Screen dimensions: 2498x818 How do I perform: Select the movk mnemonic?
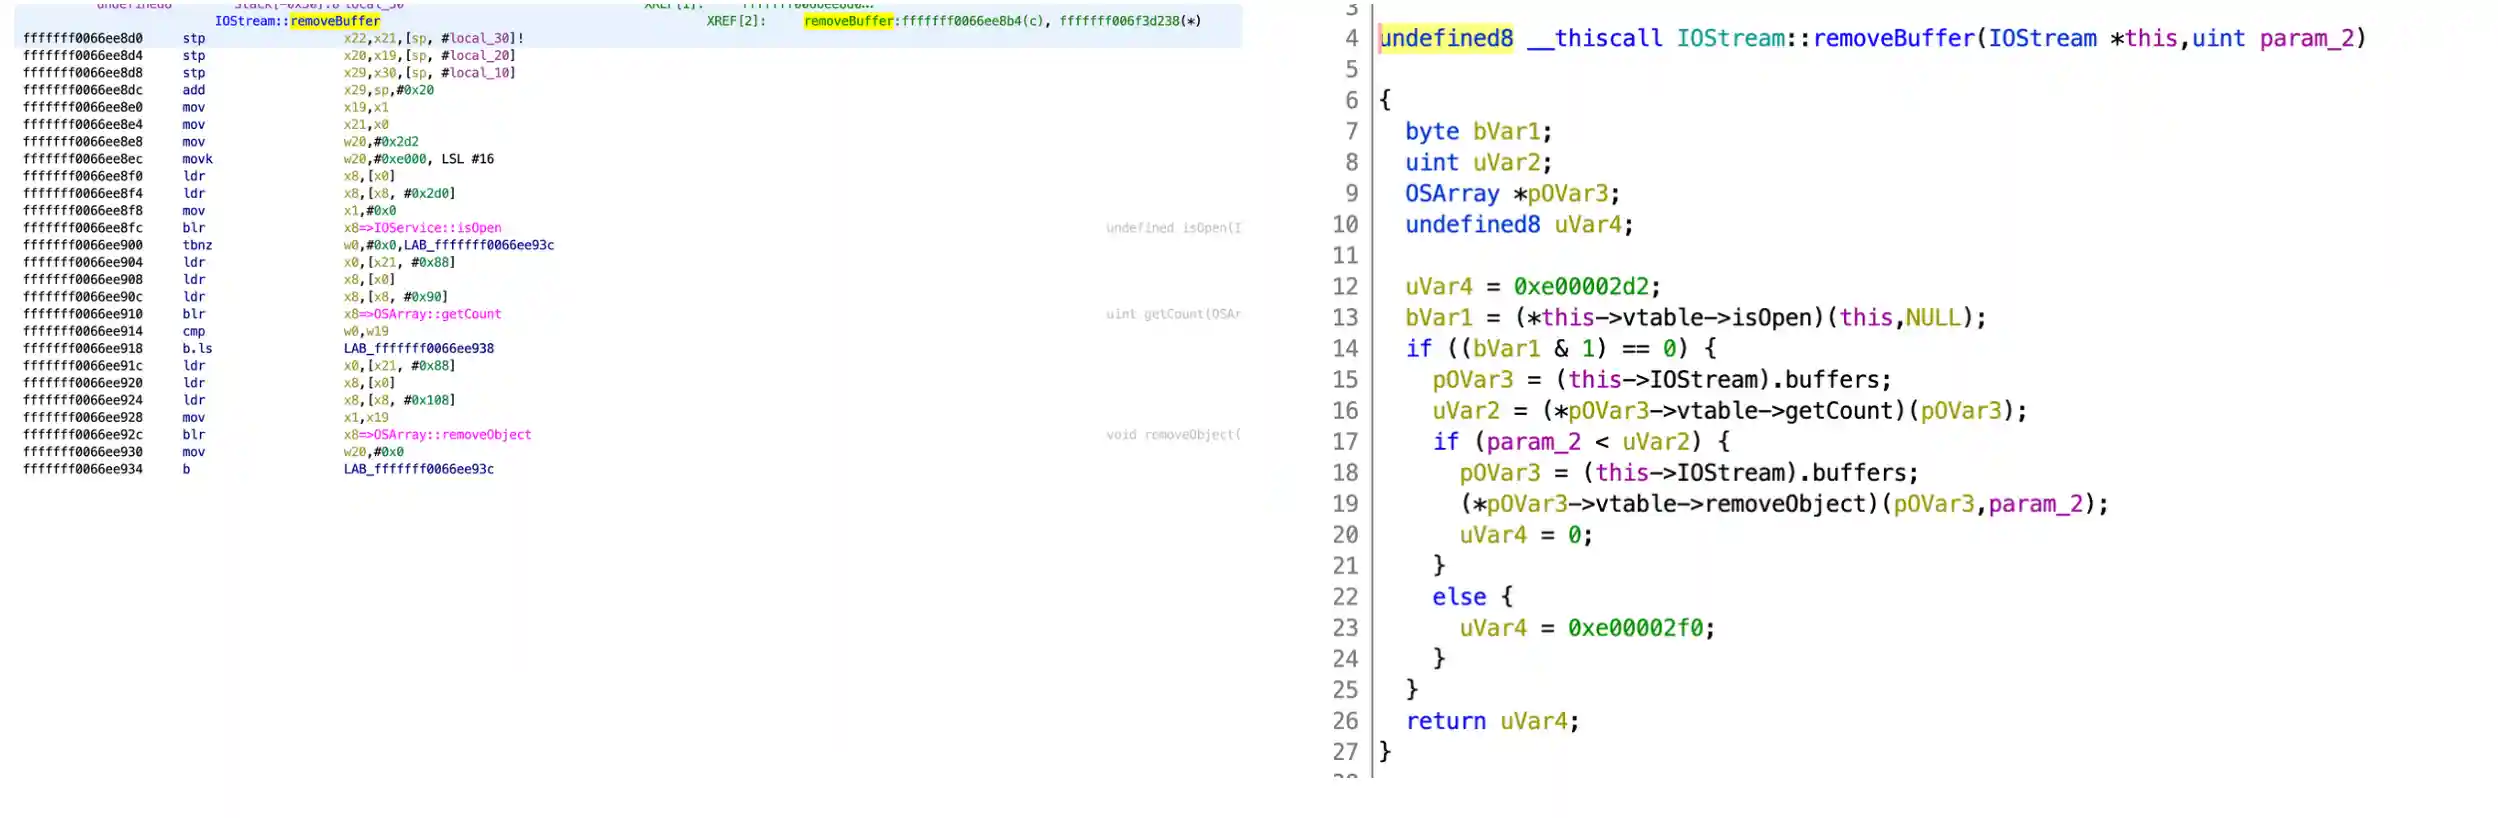[198, 159]
